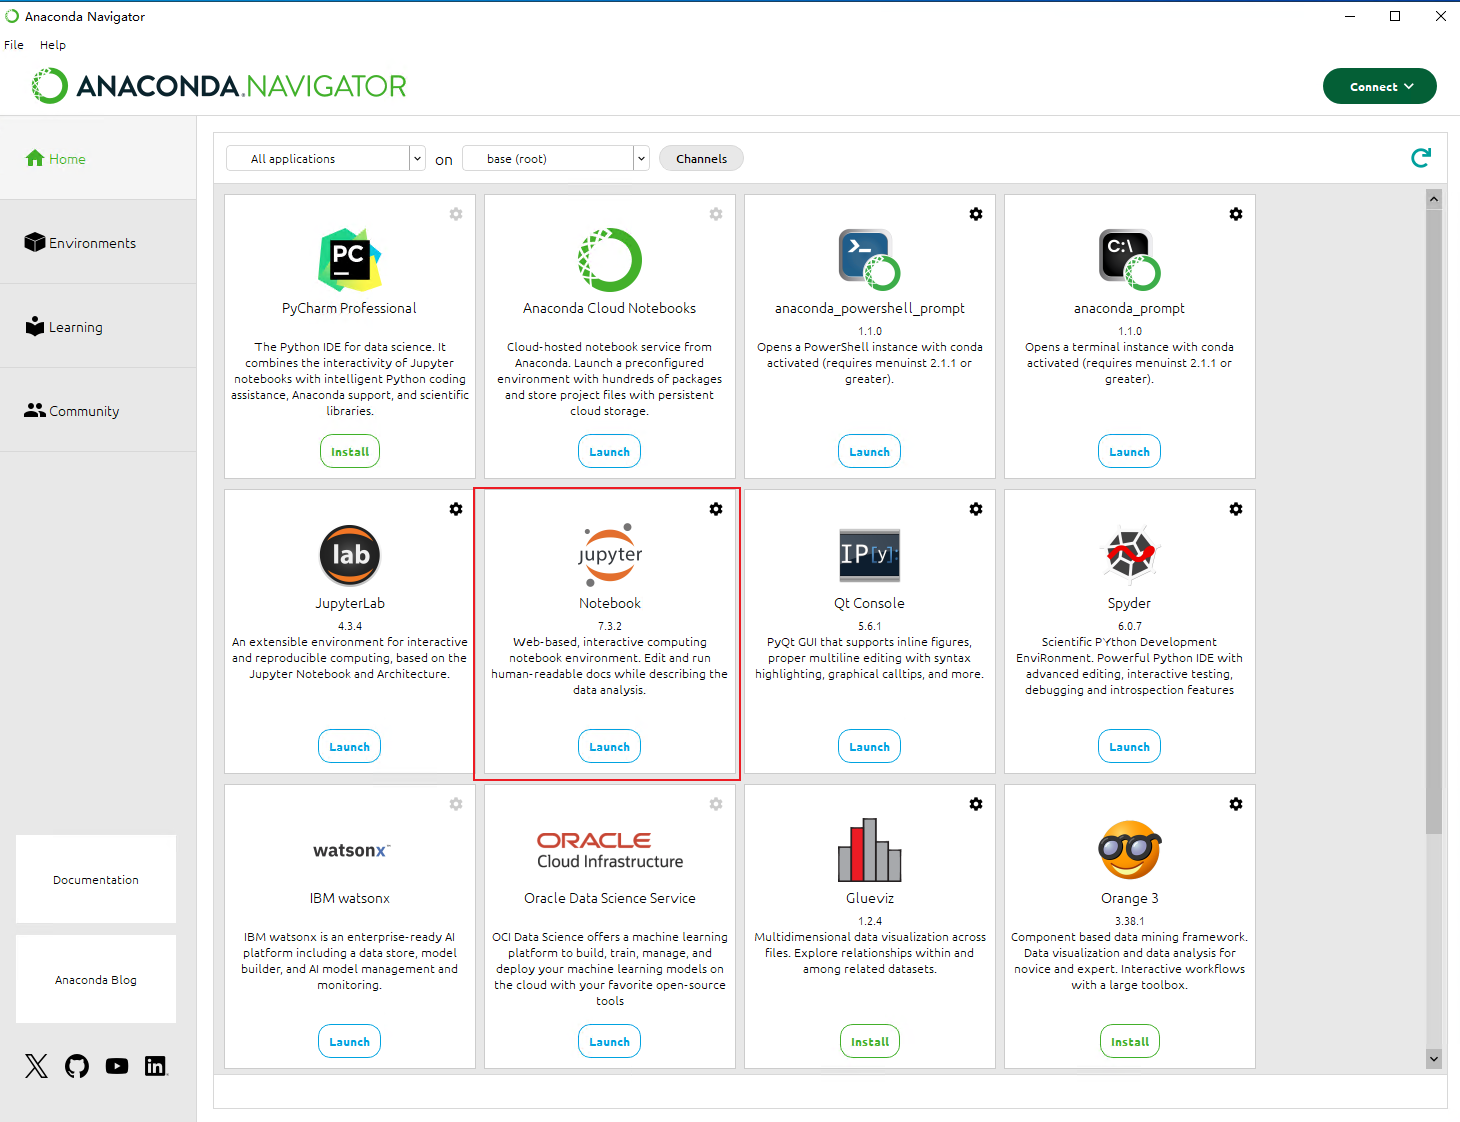Open the Glueviz settings gear
Screen dimensions: 1460x1122
click(976, 804)
